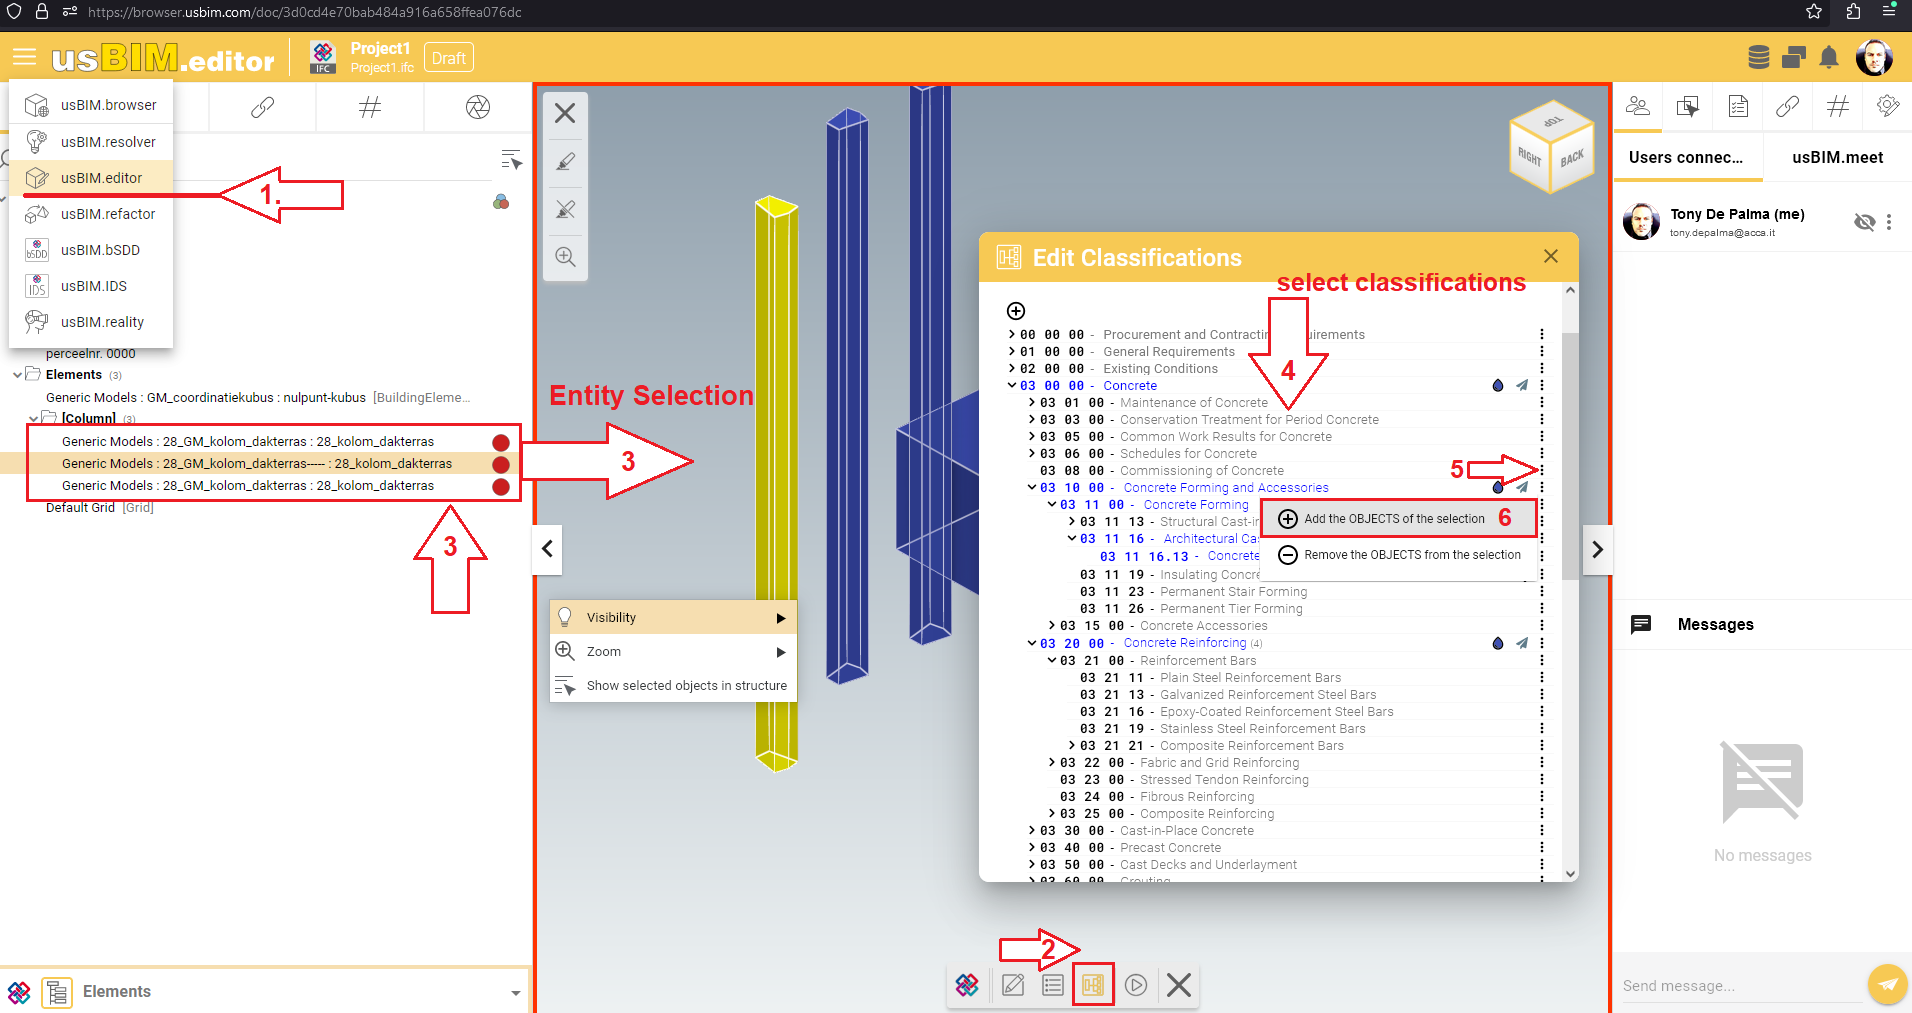The height and width of the screenshot is (1013, 1912).
Task: Collapse the Elements tree node
Action: pyautogui.click(x=17, y=375)
